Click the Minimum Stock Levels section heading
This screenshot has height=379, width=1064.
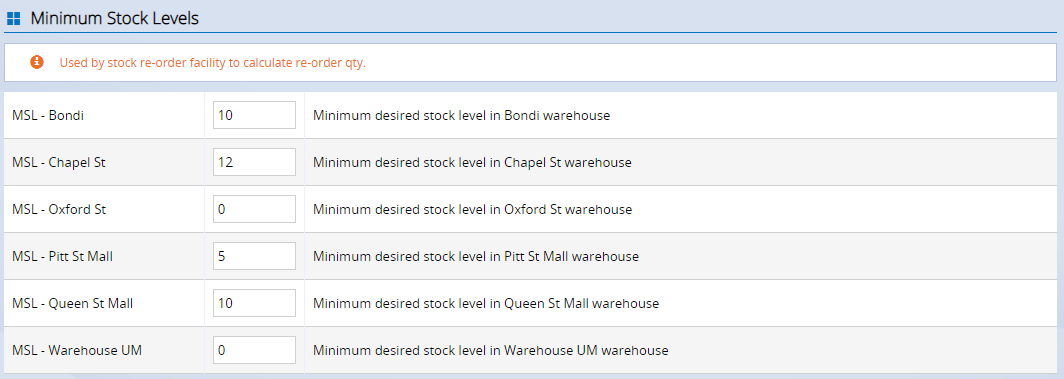coord(115,19)
